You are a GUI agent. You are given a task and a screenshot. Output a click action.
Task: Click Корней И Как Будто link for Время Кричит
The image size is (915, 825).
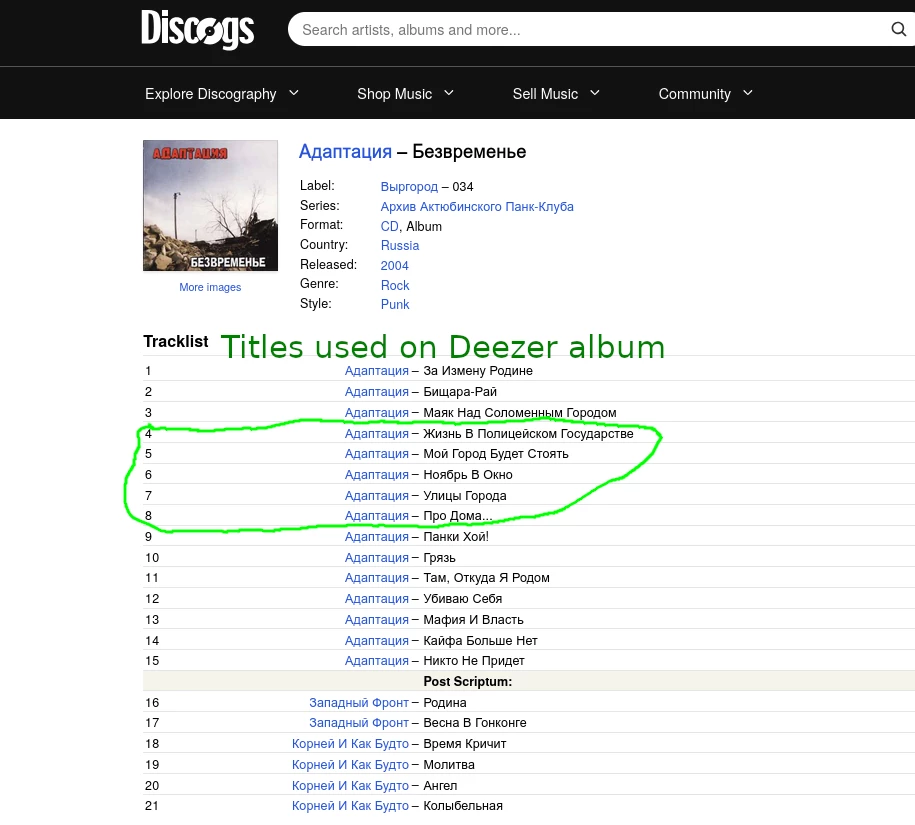(x=350, y=744)
